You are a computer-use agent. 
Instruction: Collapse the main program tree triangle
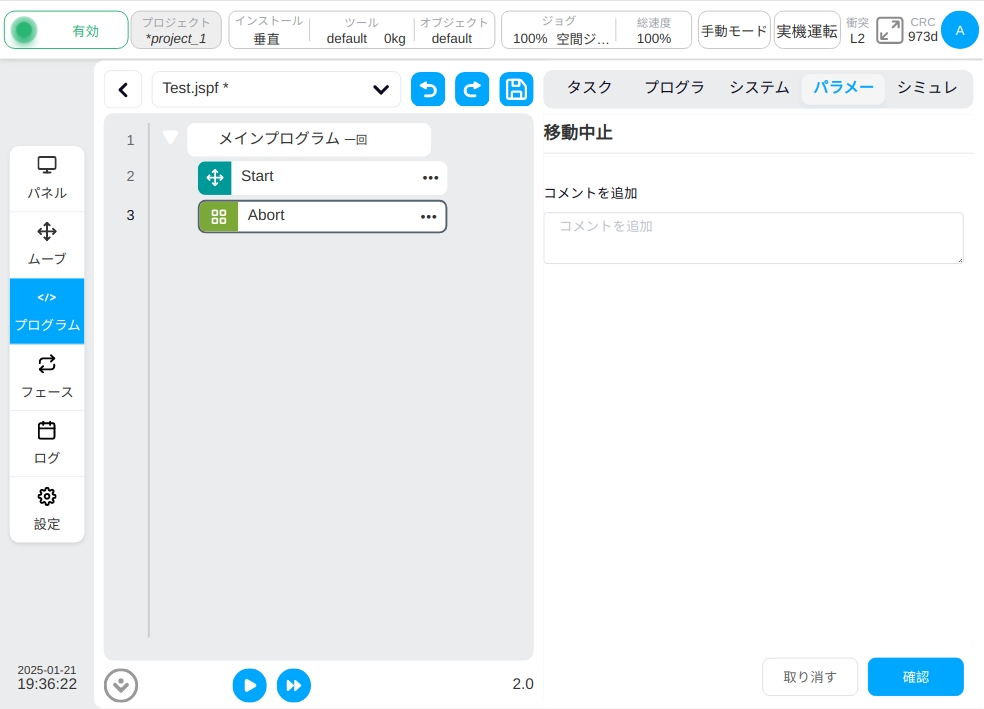[170, 137]
